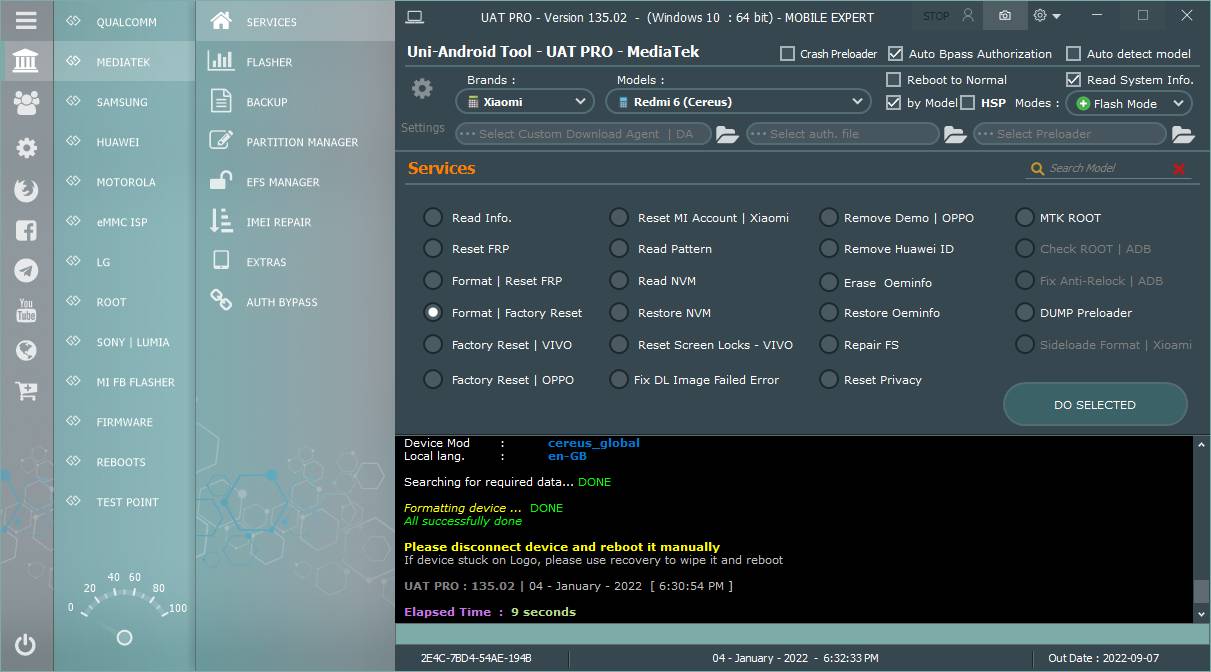1211x672 pixels.
Task: Click the bank building home icon
Action: coord(26,62)
